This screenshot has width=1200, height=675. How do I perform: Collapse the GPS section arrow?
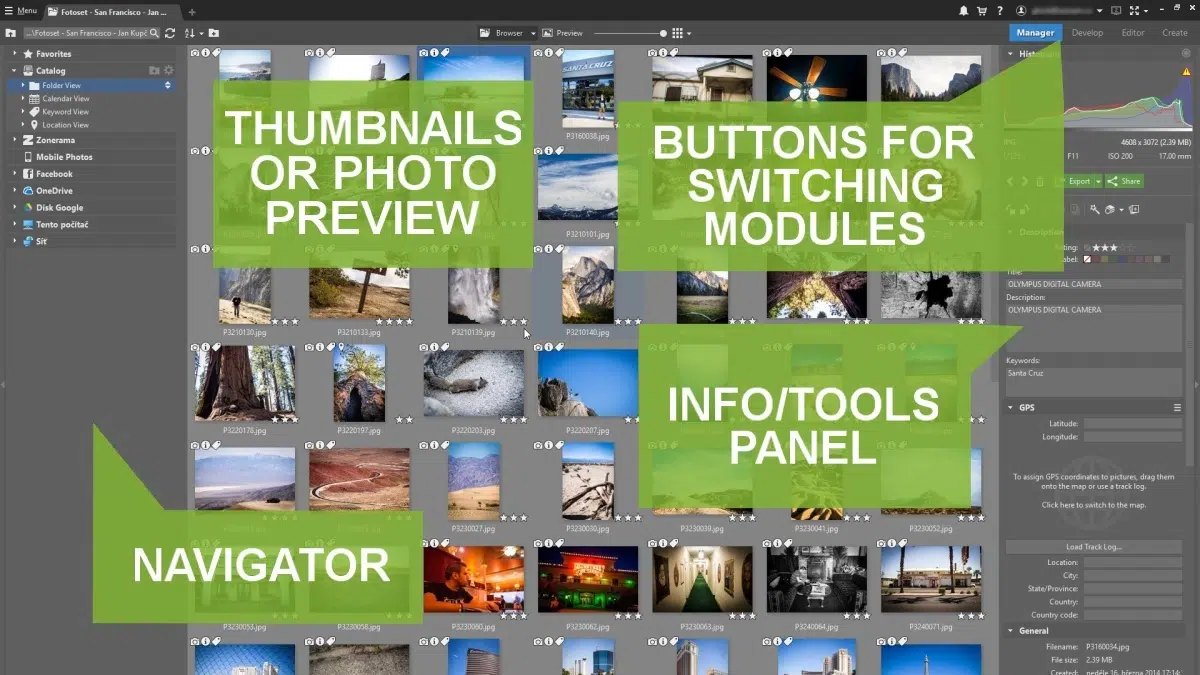tap(1010, 408)
